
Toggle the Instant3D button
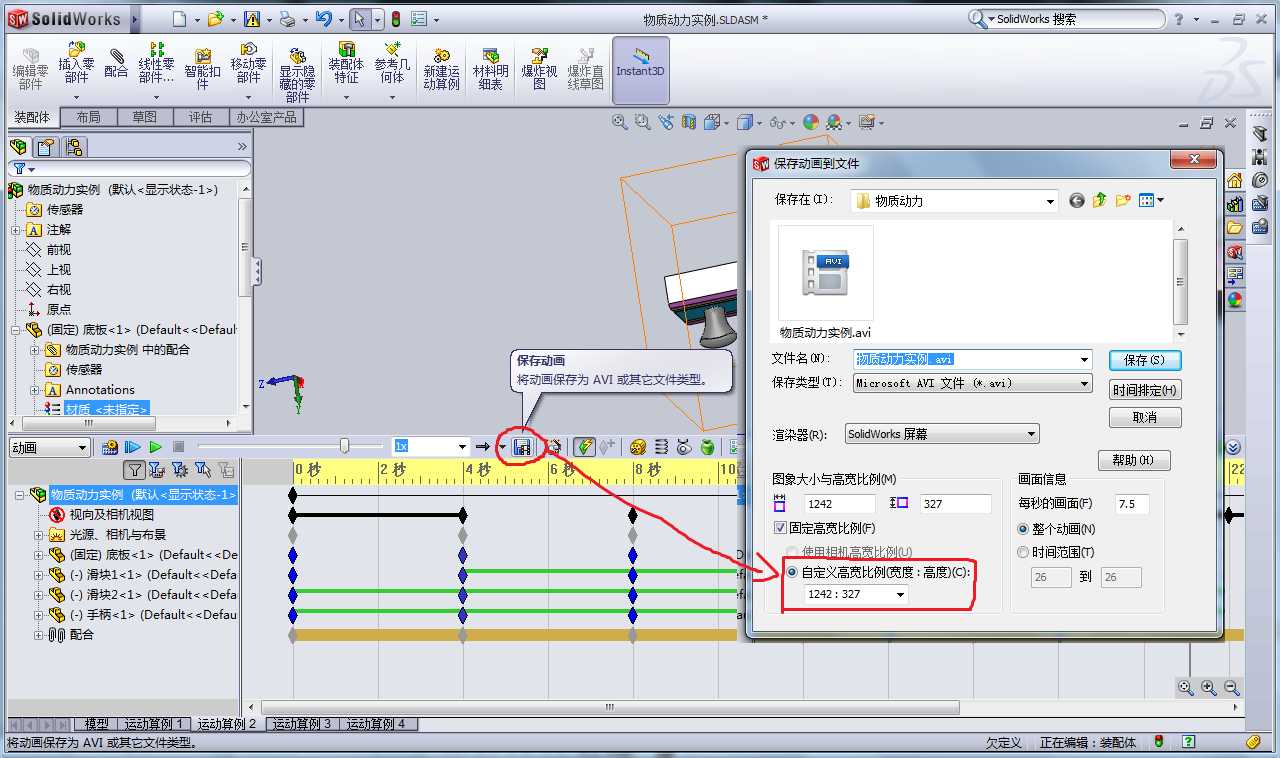[640, 70]
